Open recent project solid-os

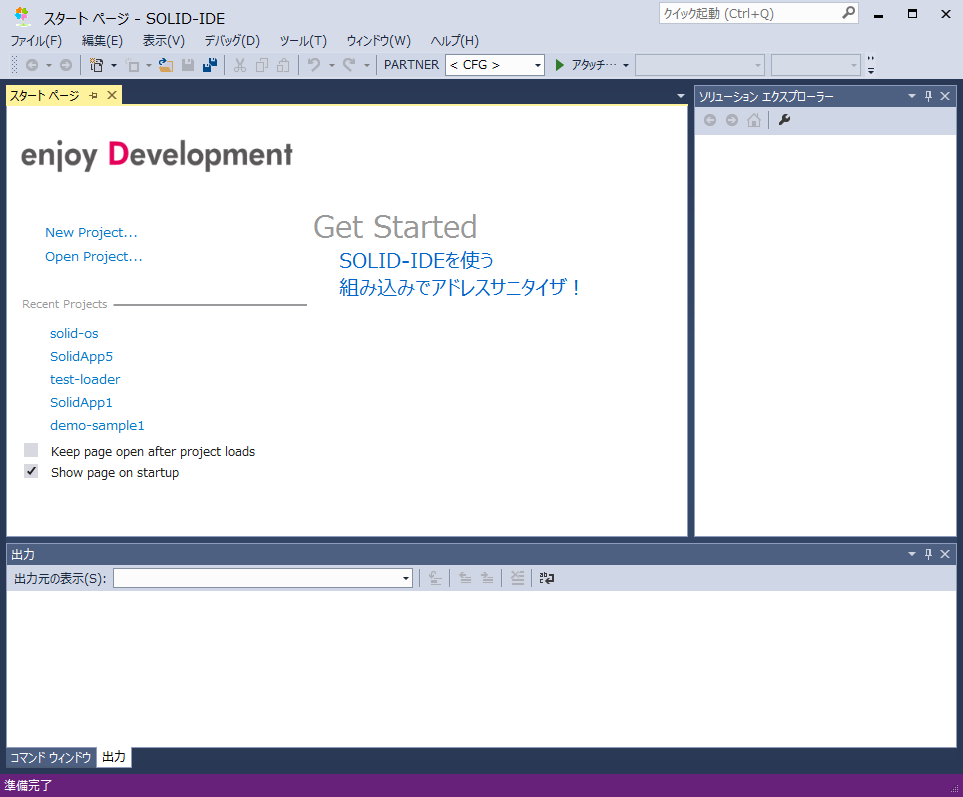point(74,333)
